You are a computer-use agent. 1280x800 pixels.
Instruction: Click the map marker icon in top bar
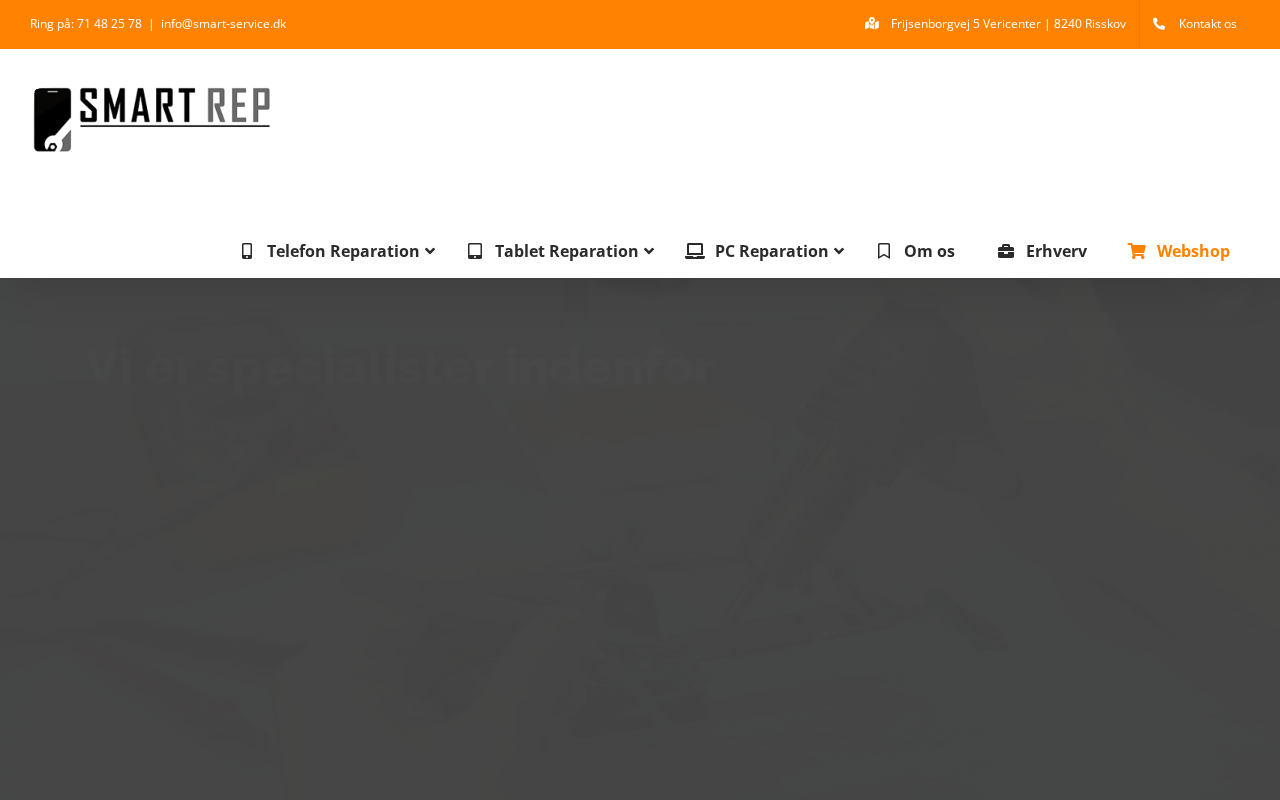[872, 23]
